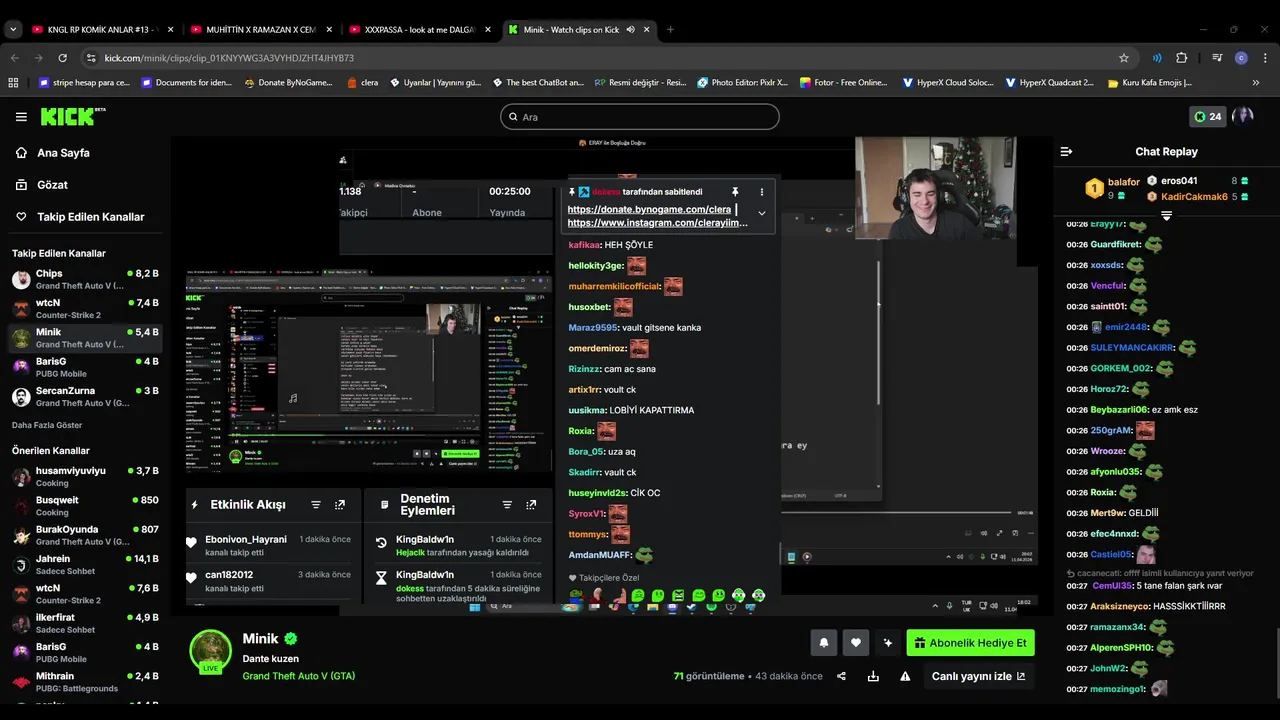Image resolution: width=1280 pixels, height=720 pixels.
Task: Open the HyperX Quadcast bookmark
Action: click(x=1049, y=83)
